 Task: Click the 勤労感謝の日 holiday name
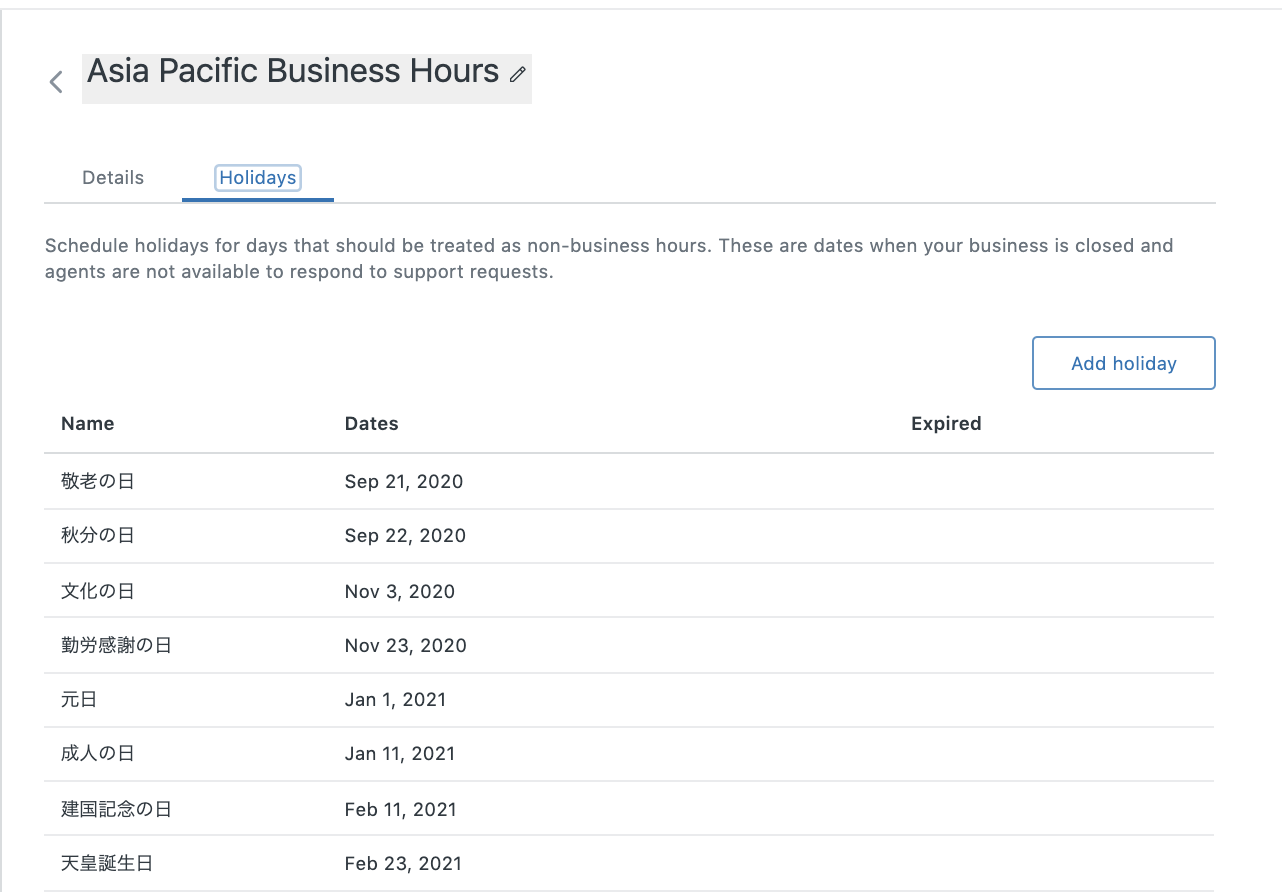[116, 646]
